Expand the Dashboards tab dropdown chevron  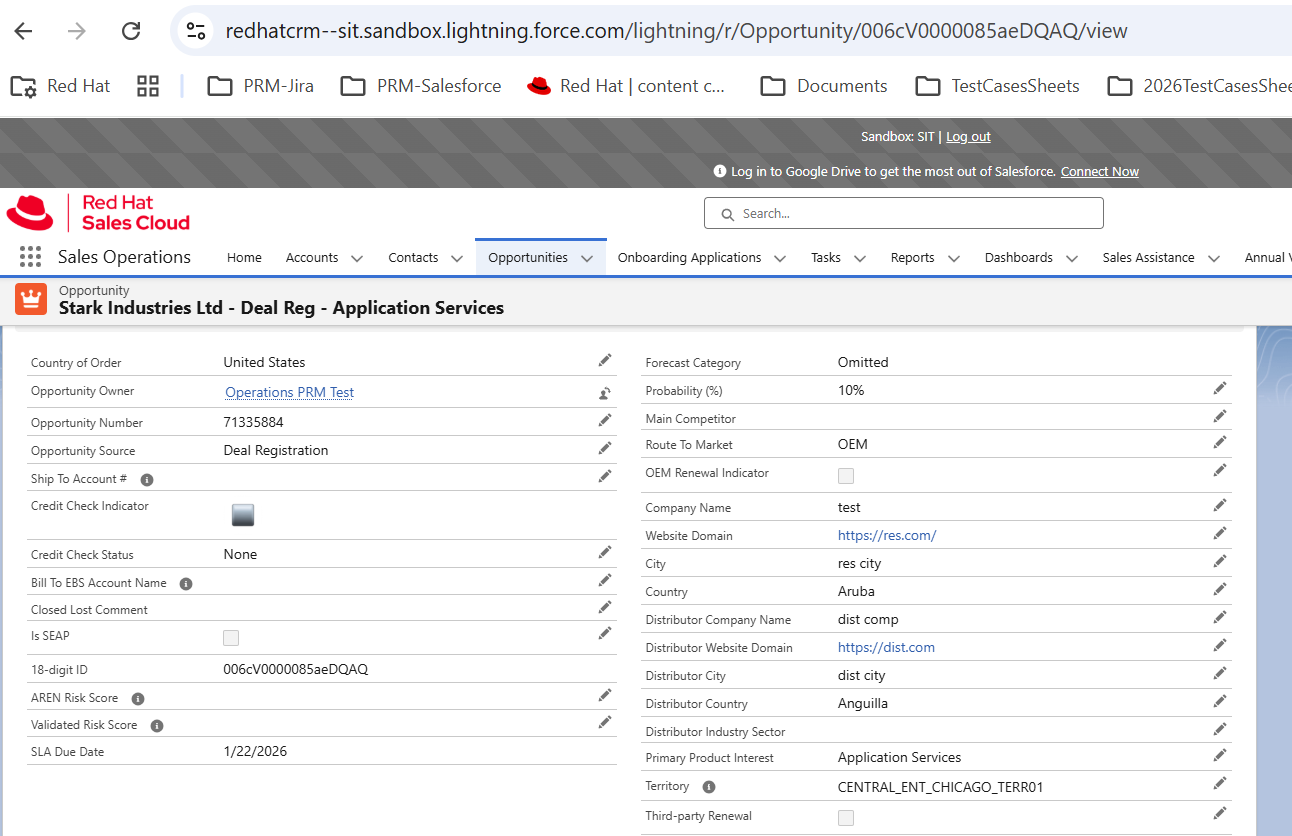[1072, 258]
